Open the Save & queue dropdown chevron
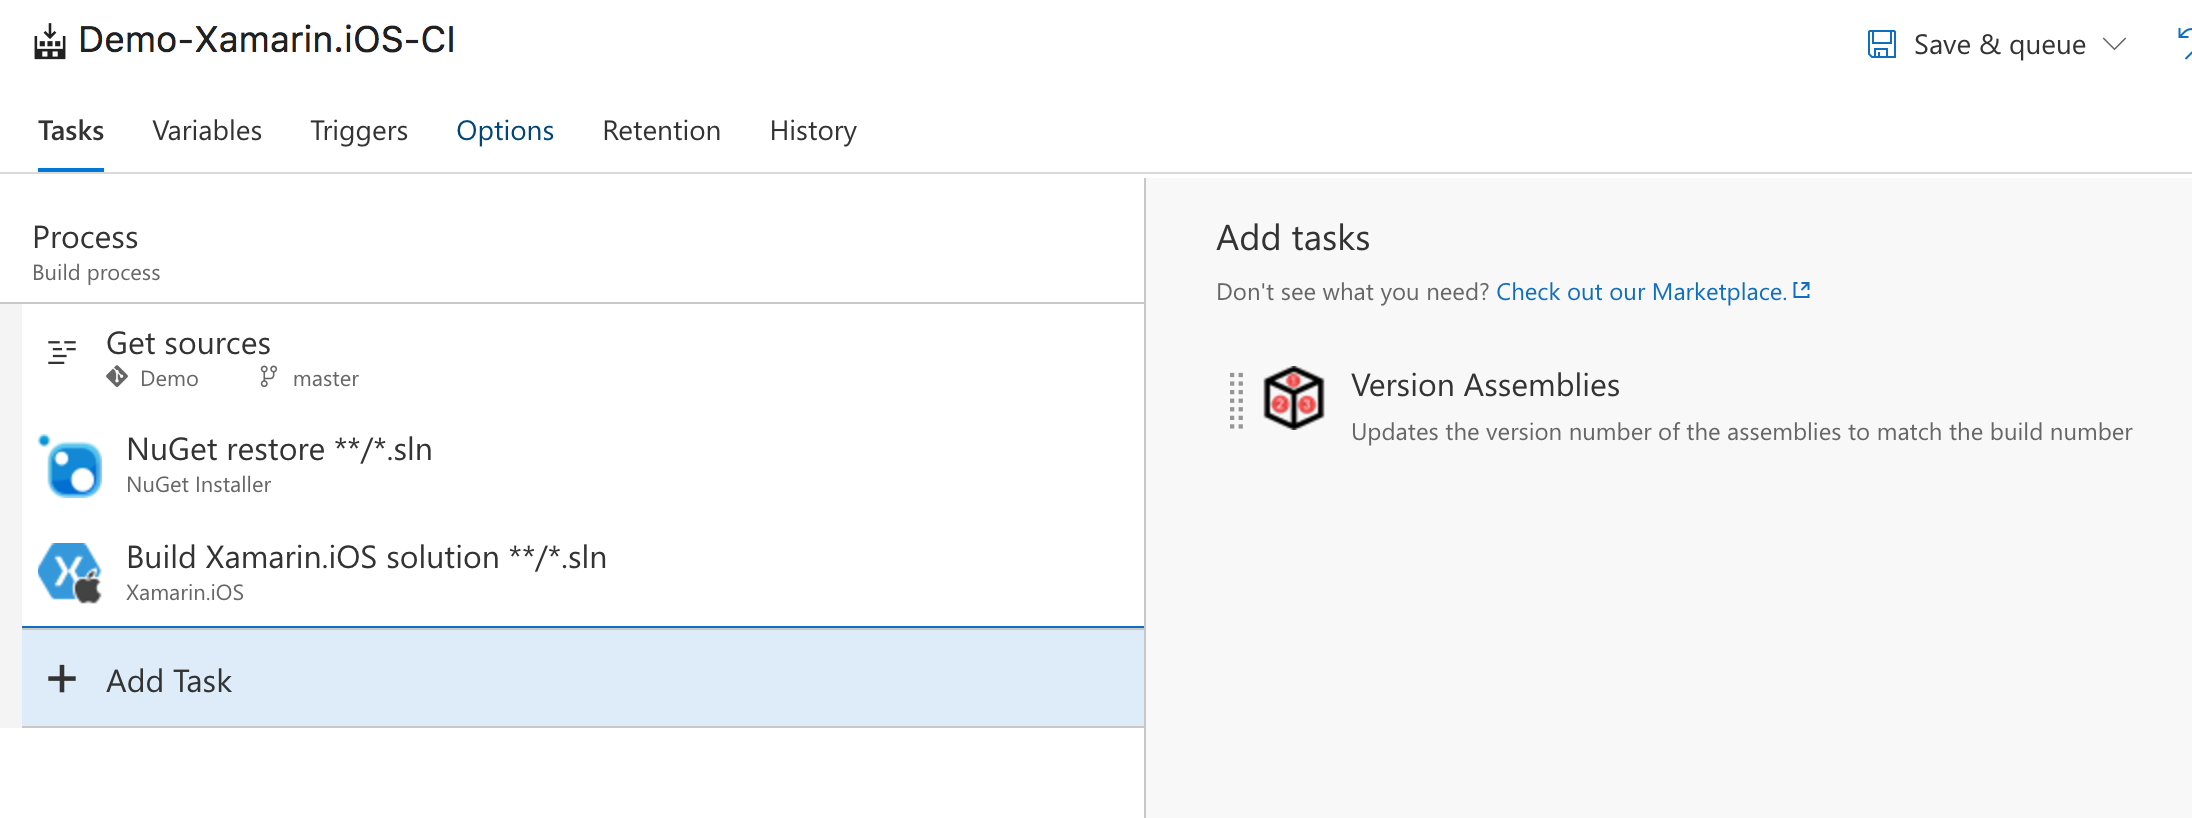Viewport: 2192px width, 818px height. click(2114, 44)
